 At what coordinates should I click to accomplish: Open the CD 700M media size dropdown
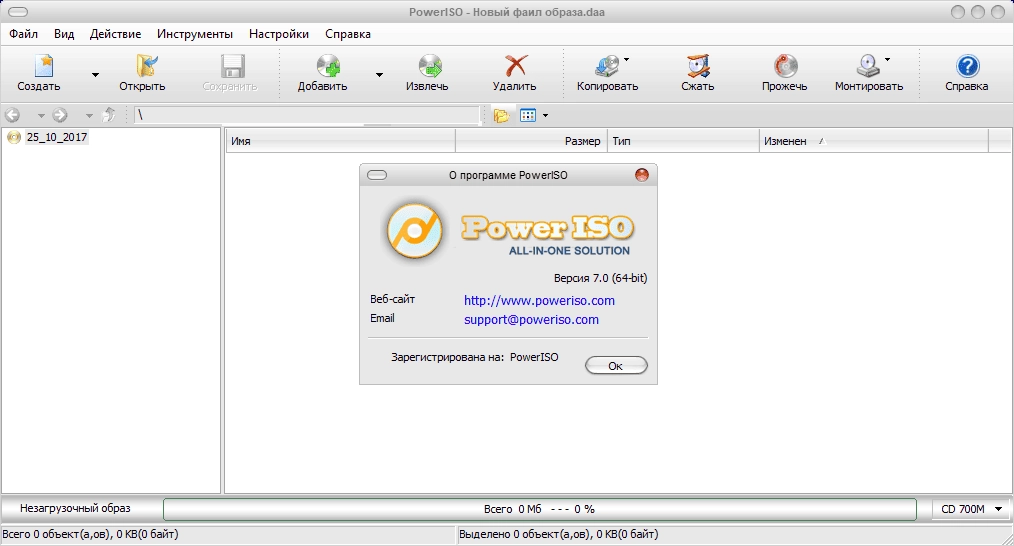coord(972,509)
